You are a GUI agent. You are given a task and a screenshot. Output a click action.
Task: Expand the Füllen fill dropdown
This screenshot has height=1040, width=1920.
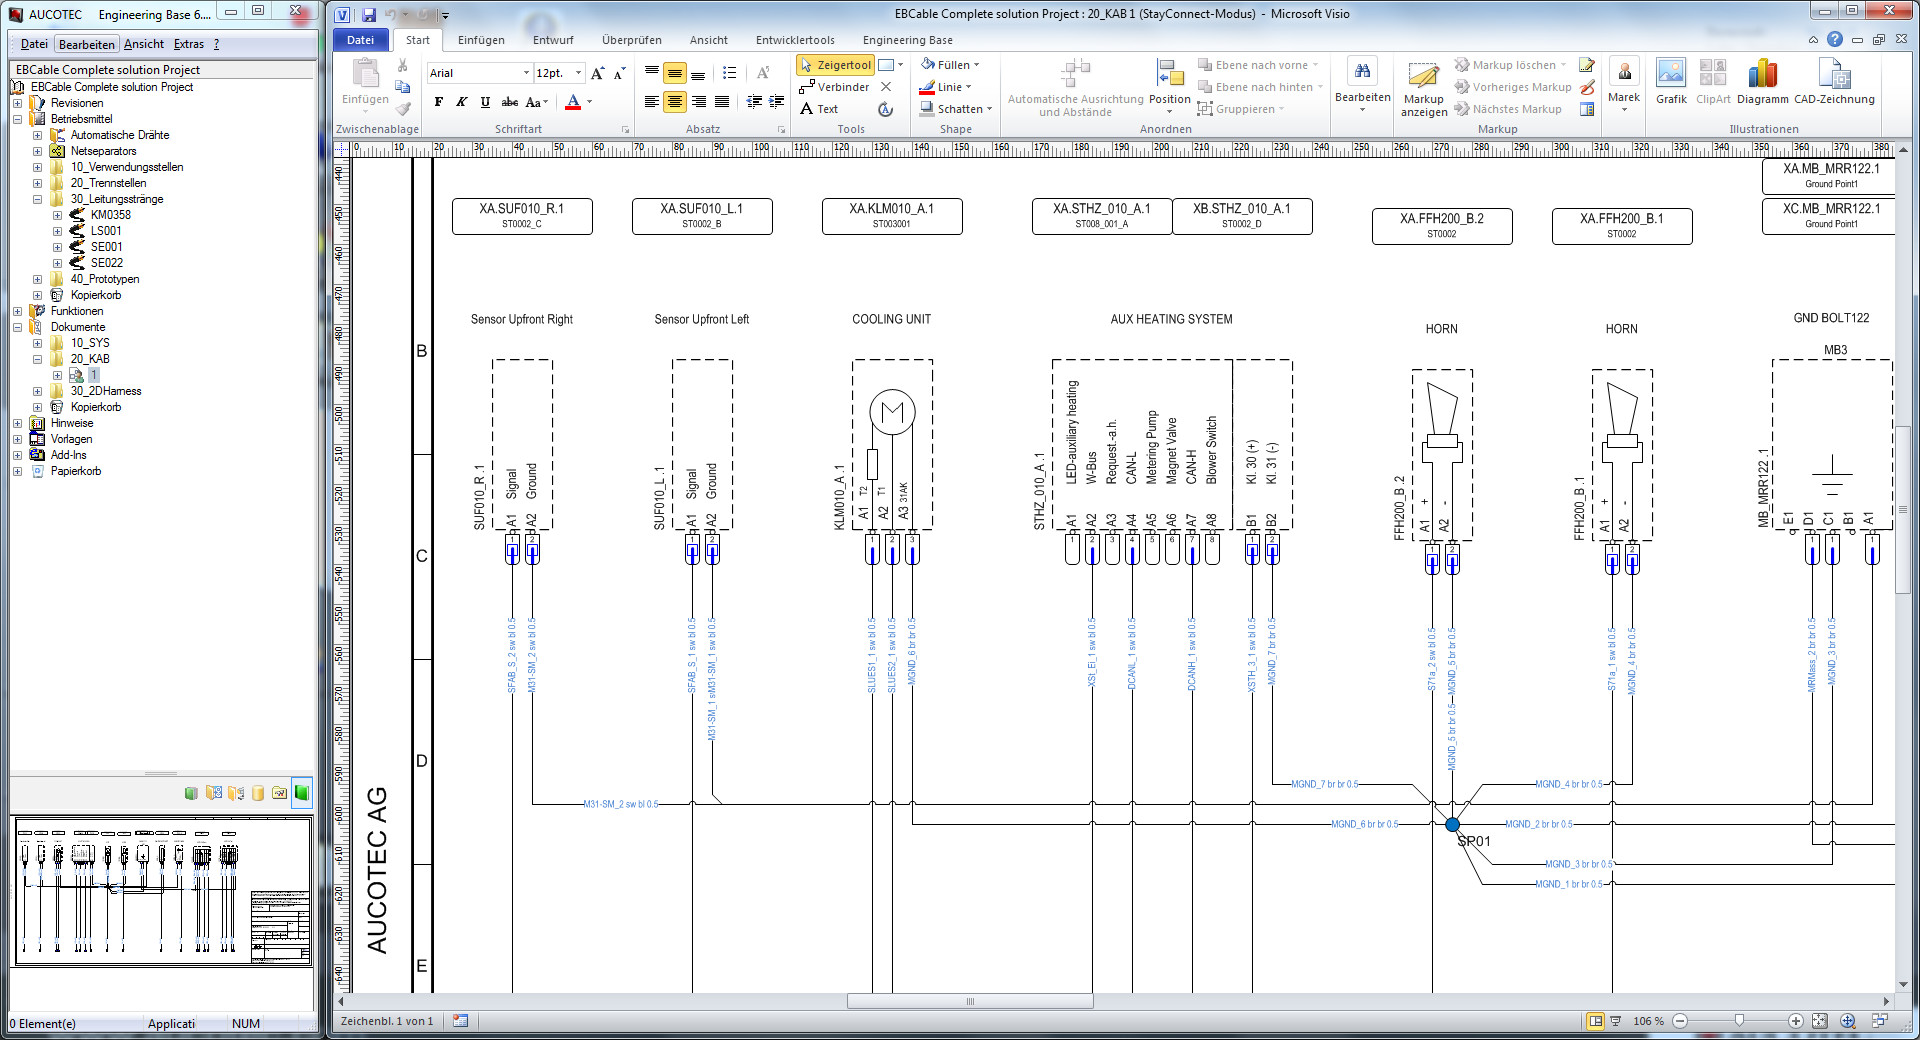(976, 65)
